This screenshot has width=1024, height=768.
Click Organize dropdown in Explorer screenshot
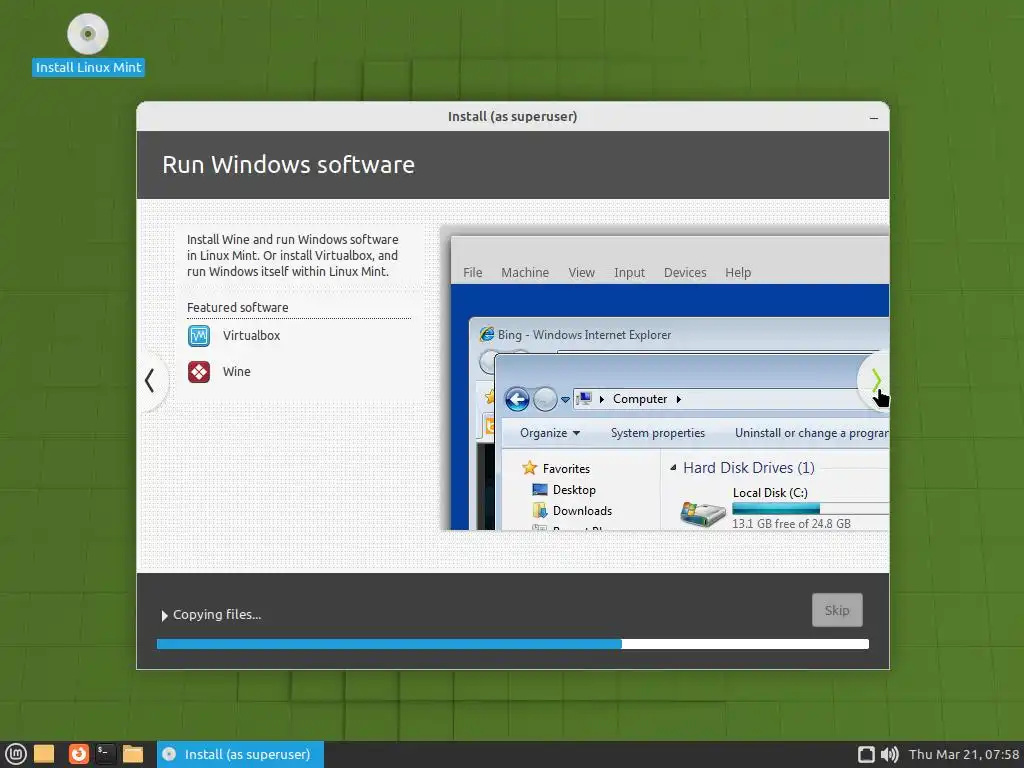tap(550, 433)
